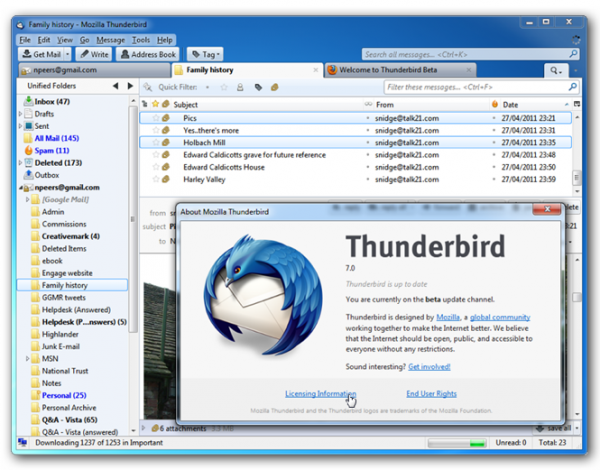
Task: Toggle the tags quick filter
Action: point(258,87)
